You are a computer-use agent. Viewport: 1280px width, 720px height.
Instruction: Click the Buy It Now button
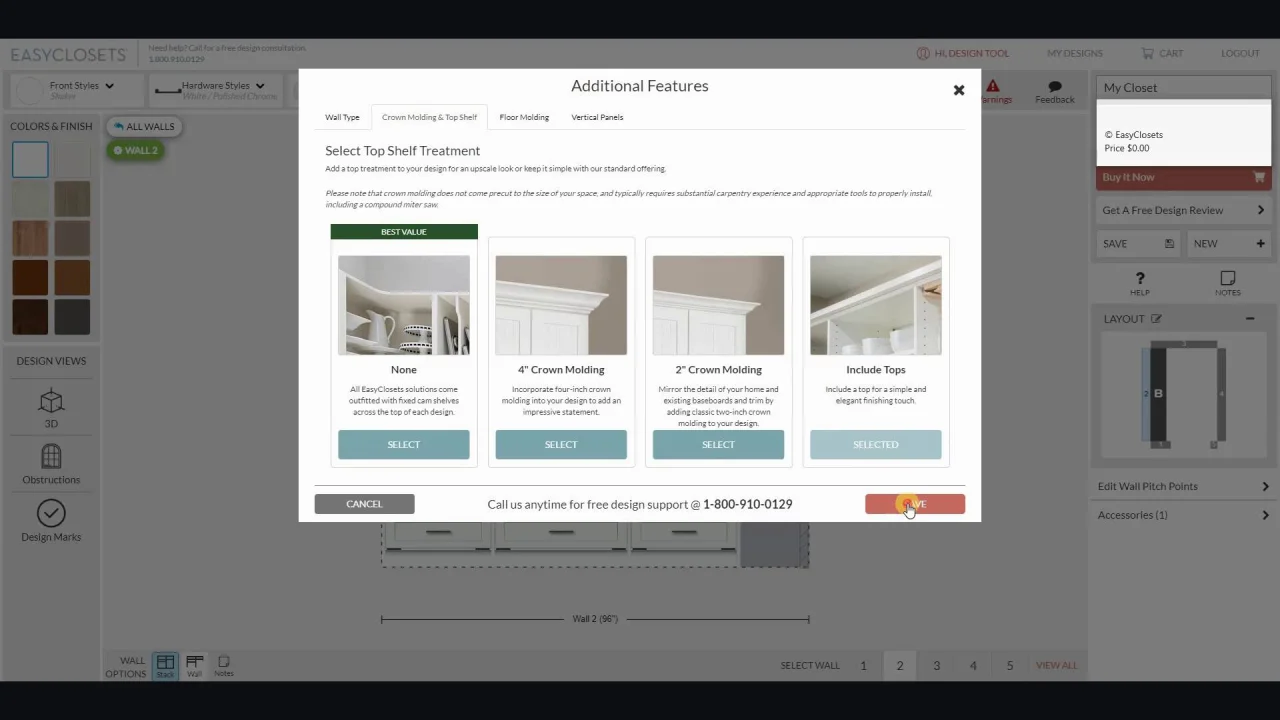[x=1183, y=177]
